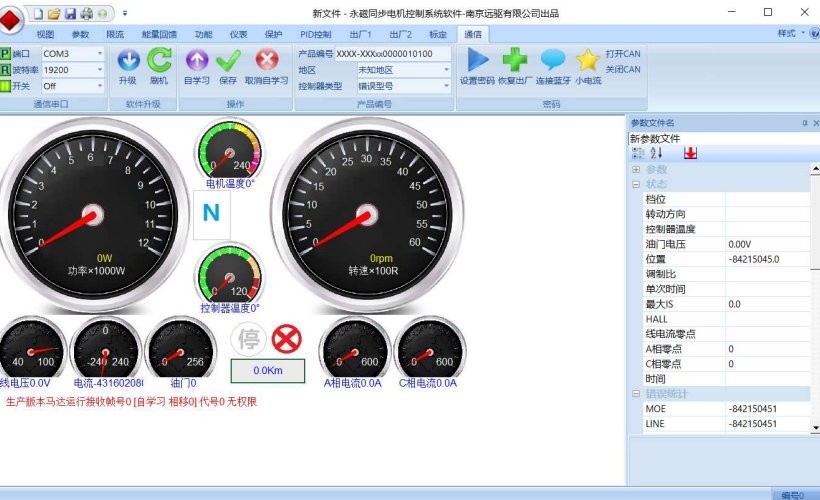Viewport: 820px width, 500px height.
Task: Click the help icon beside 样式
Action: (815, 33)
